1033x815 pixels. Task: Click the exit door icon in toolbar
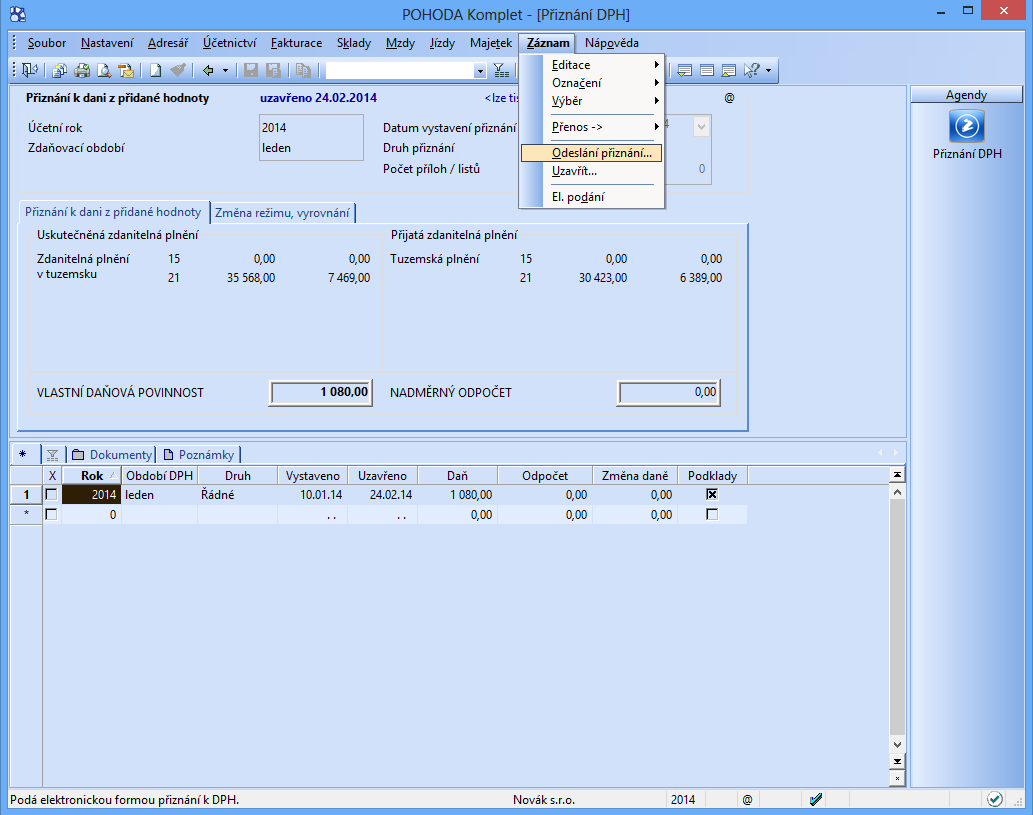(28, 70)
